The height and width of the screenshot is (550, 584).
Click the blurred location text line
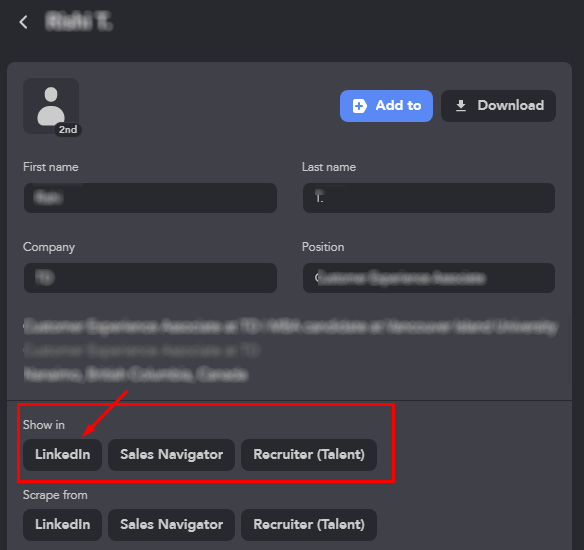[x=136, y=374]
